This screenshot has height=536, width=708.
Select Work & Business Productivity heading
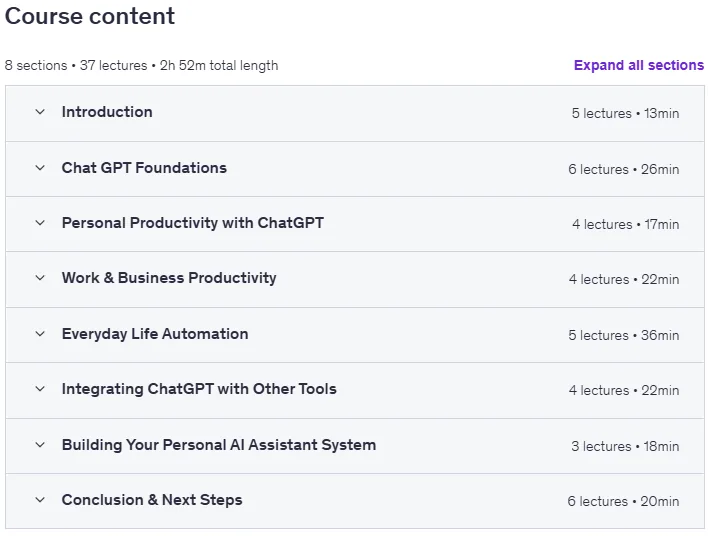tap(169, 278)
